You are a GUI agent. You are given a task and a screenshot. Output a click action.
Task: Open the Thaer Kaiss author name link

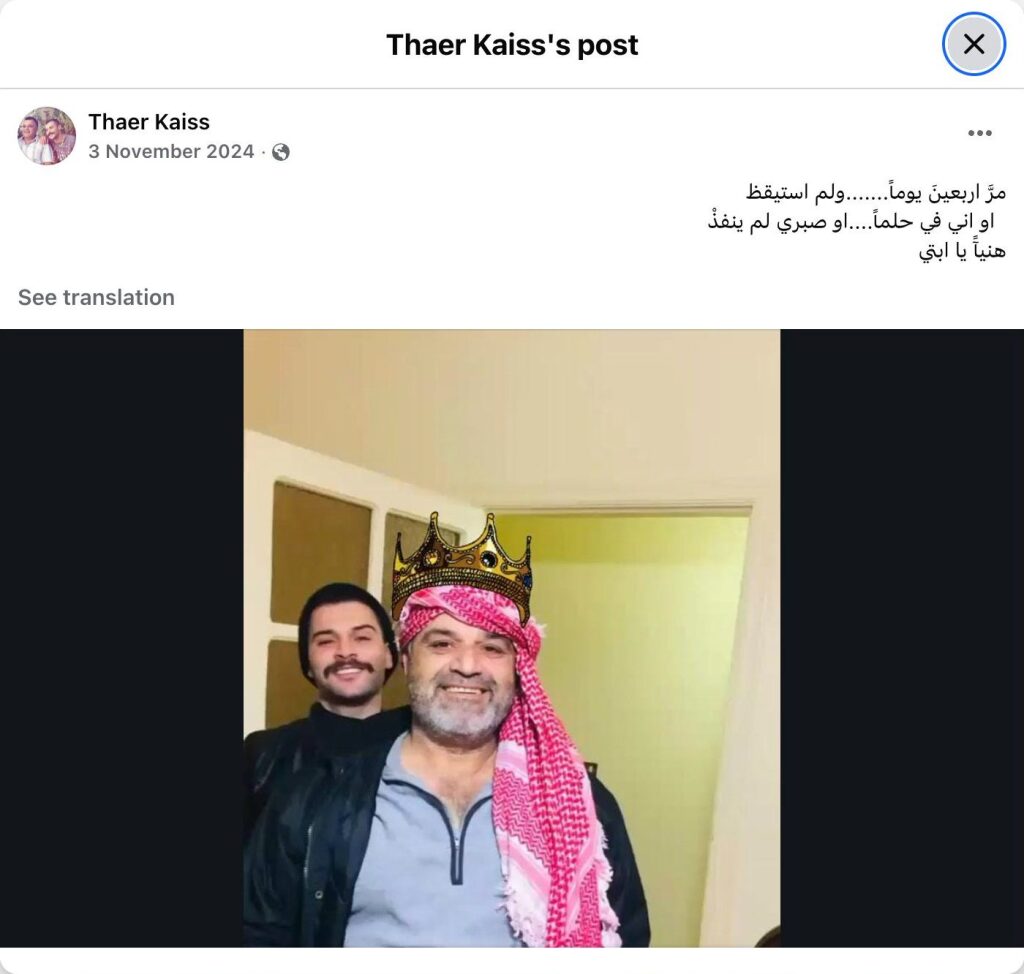(149, 122)
